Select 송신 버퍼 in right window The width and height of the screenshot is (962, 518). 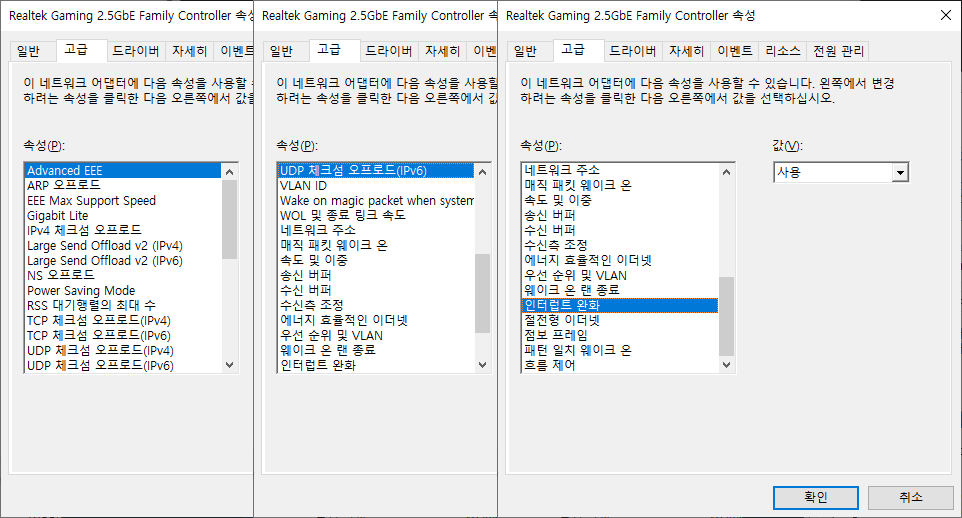pyautogui.click(x=620, y=215)
